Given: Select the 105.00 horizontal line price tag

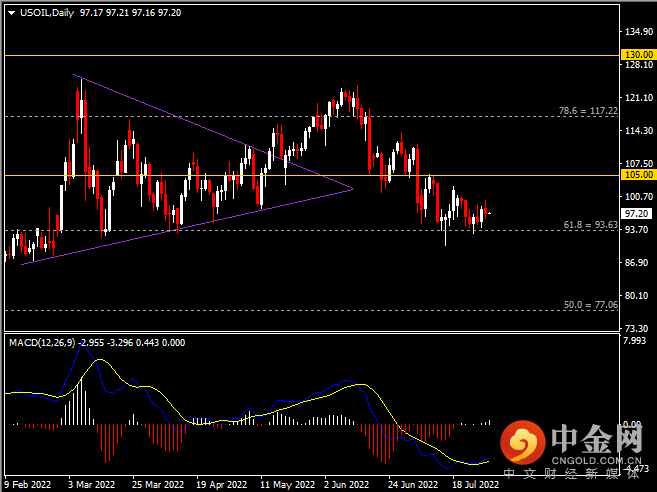Looking at the screenshot, I should click(x=637, y=174).
